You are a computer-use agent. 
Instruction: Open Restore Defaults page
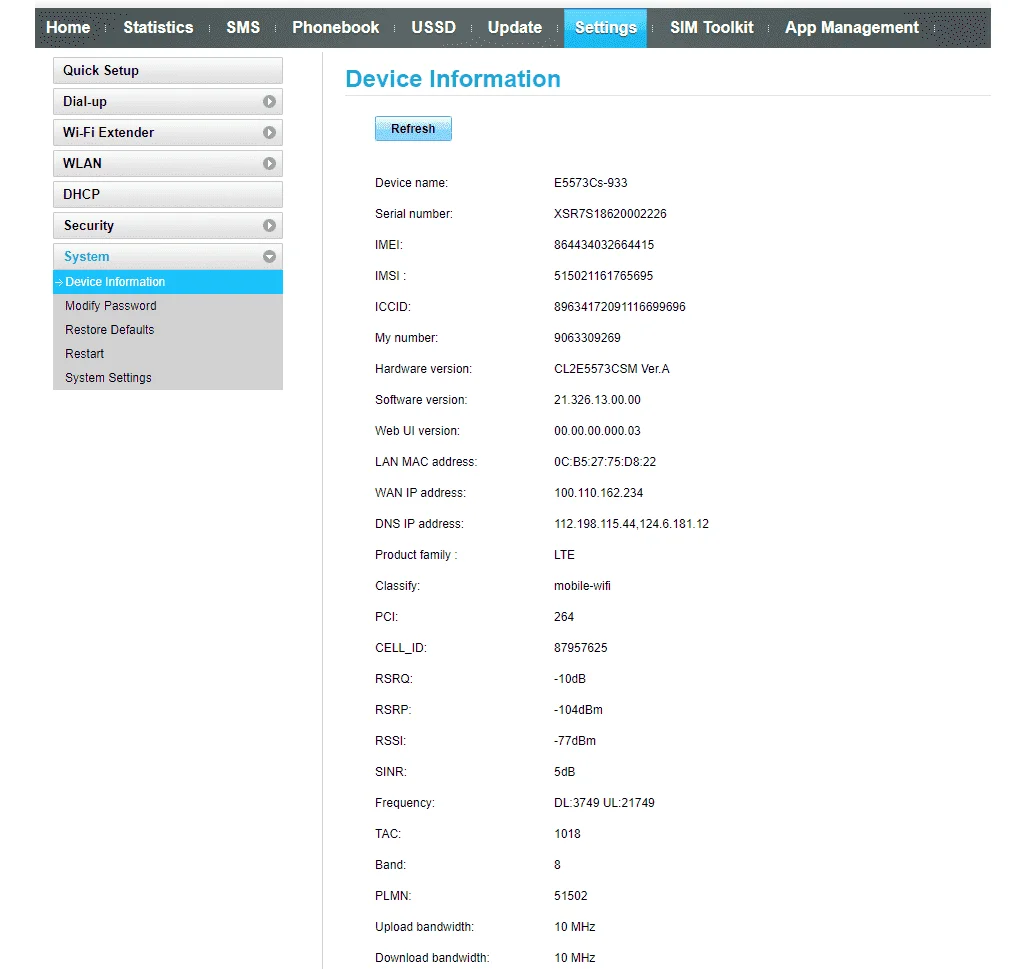click(109, 330)
